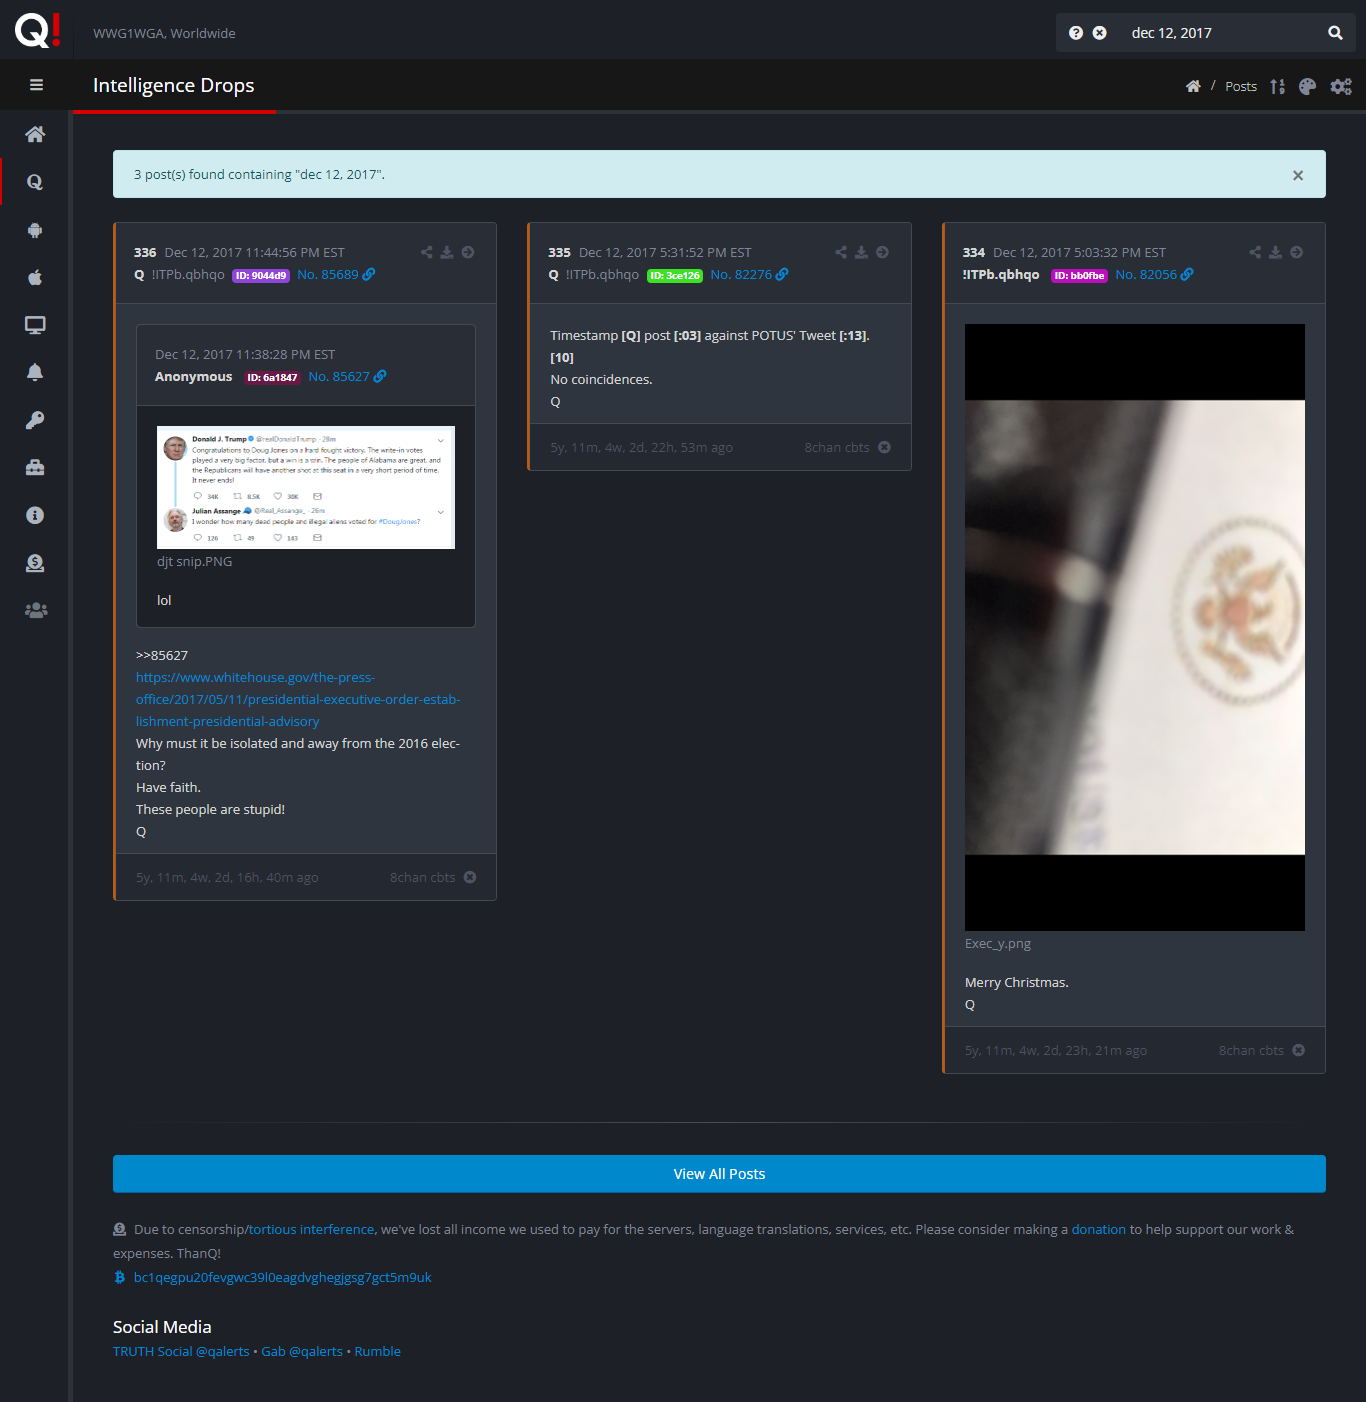Open the No. 85689 post link
The width and height of the screenshot is (1366, 1402).
coord(327,274)
